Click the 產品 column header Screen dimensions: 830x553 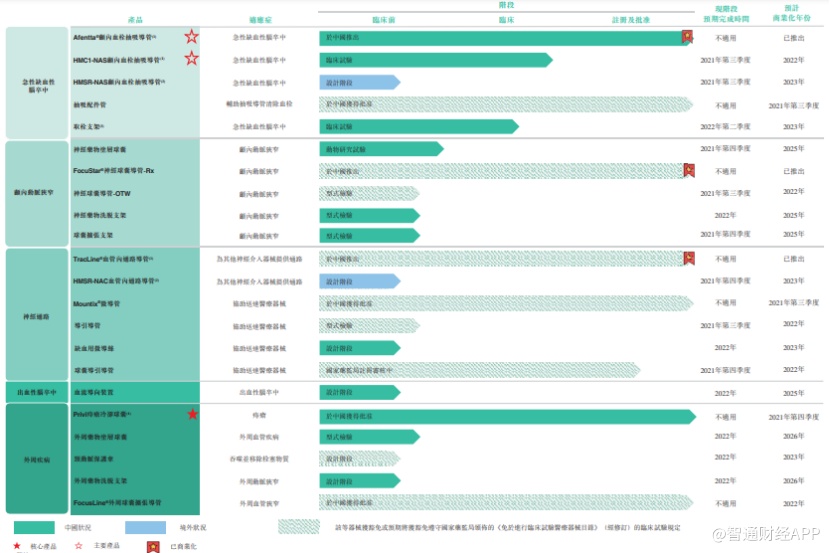pyautogui.click(x=135, y=20)
